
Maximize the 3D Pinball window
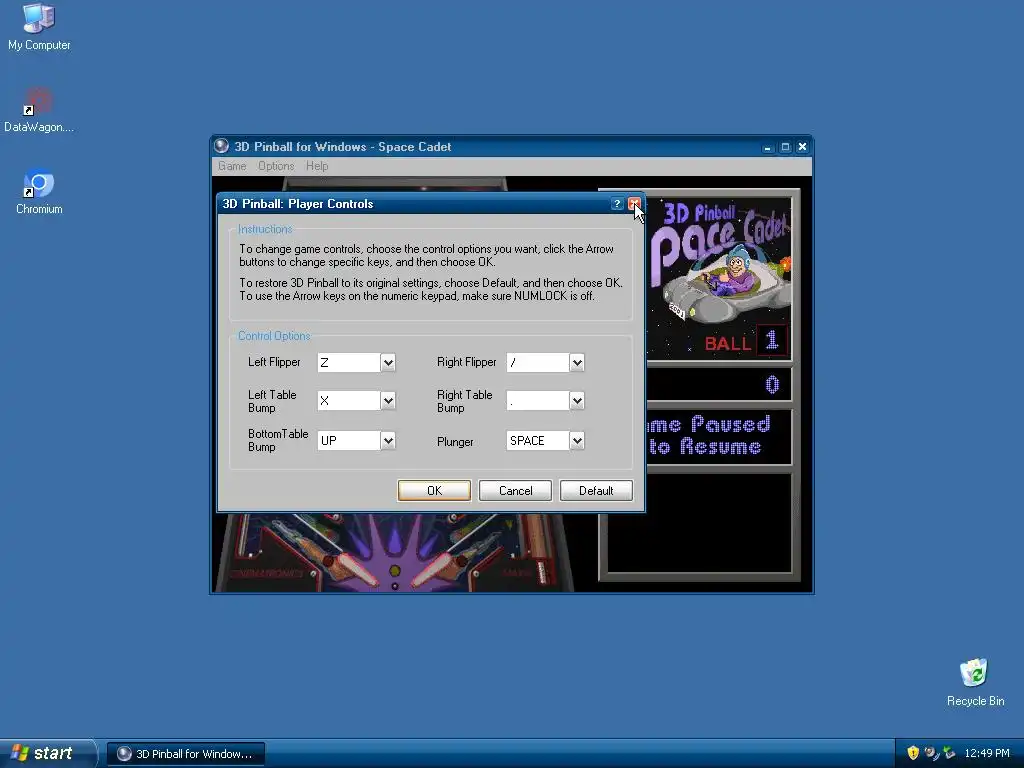[785, 147]
